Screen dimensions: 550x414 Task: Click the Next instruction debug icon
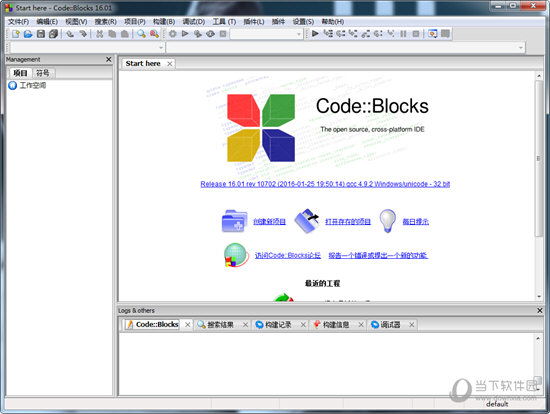coord(378,34)
